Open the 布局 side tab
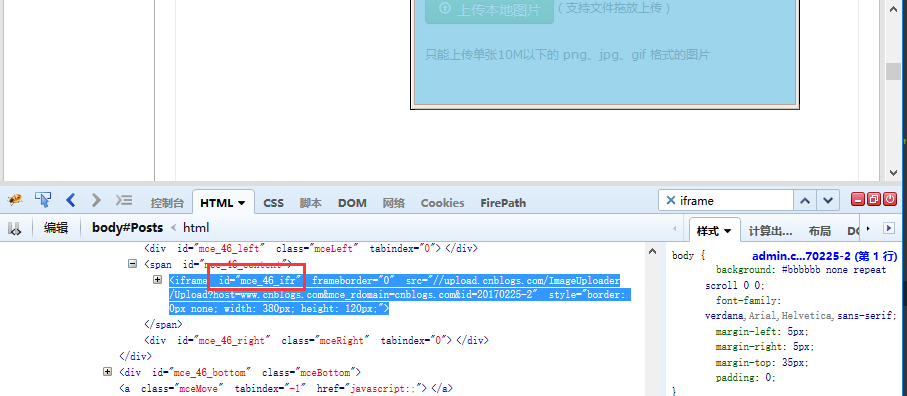 click(x=820, y=231)
